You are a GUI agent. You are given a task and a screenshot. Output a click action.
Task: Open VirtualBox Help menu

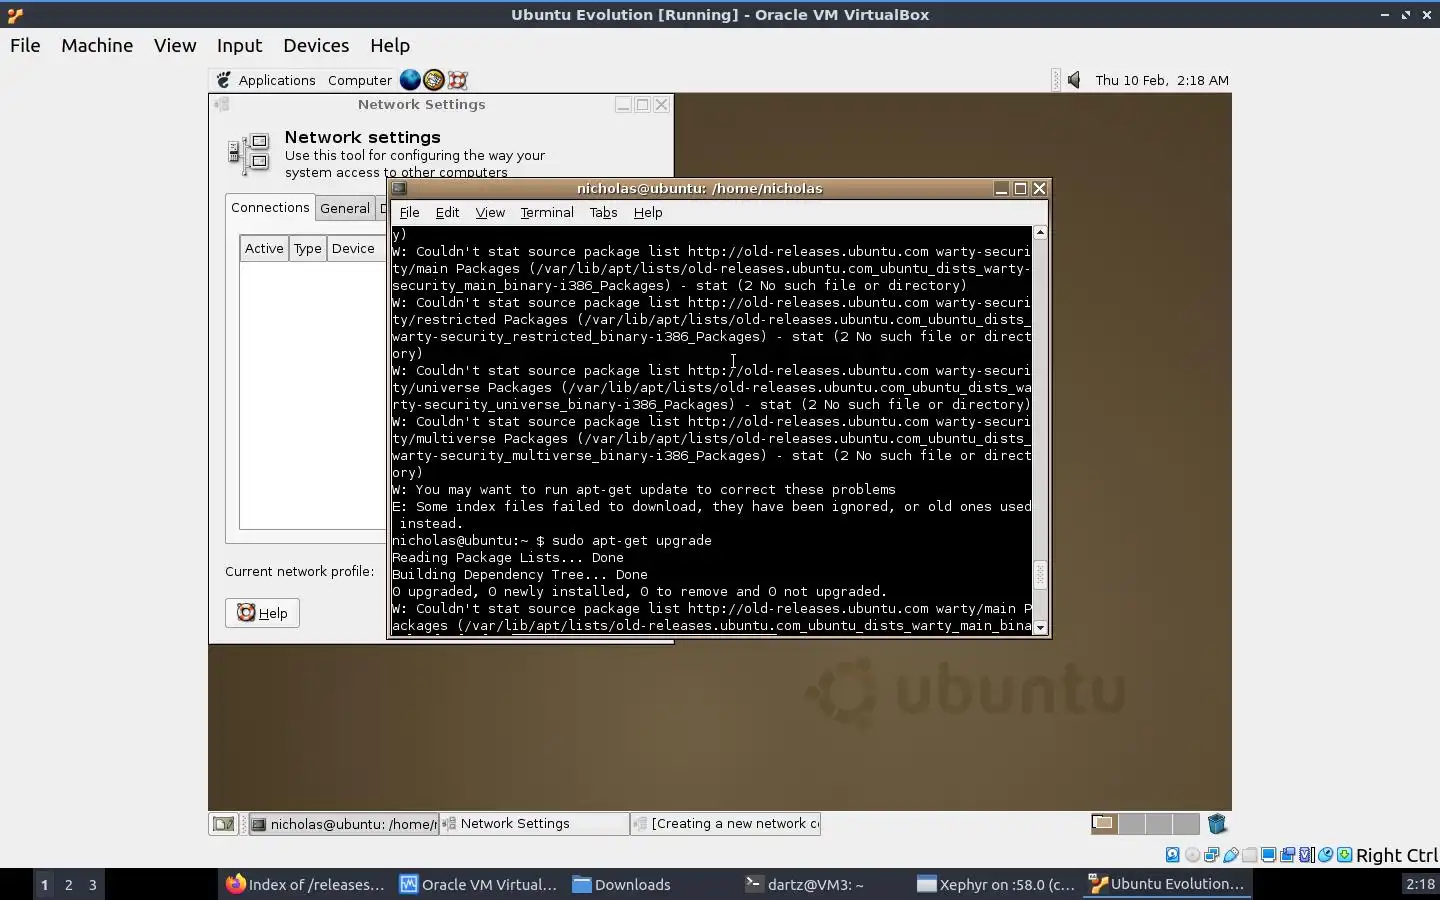[x=390, y=45]
